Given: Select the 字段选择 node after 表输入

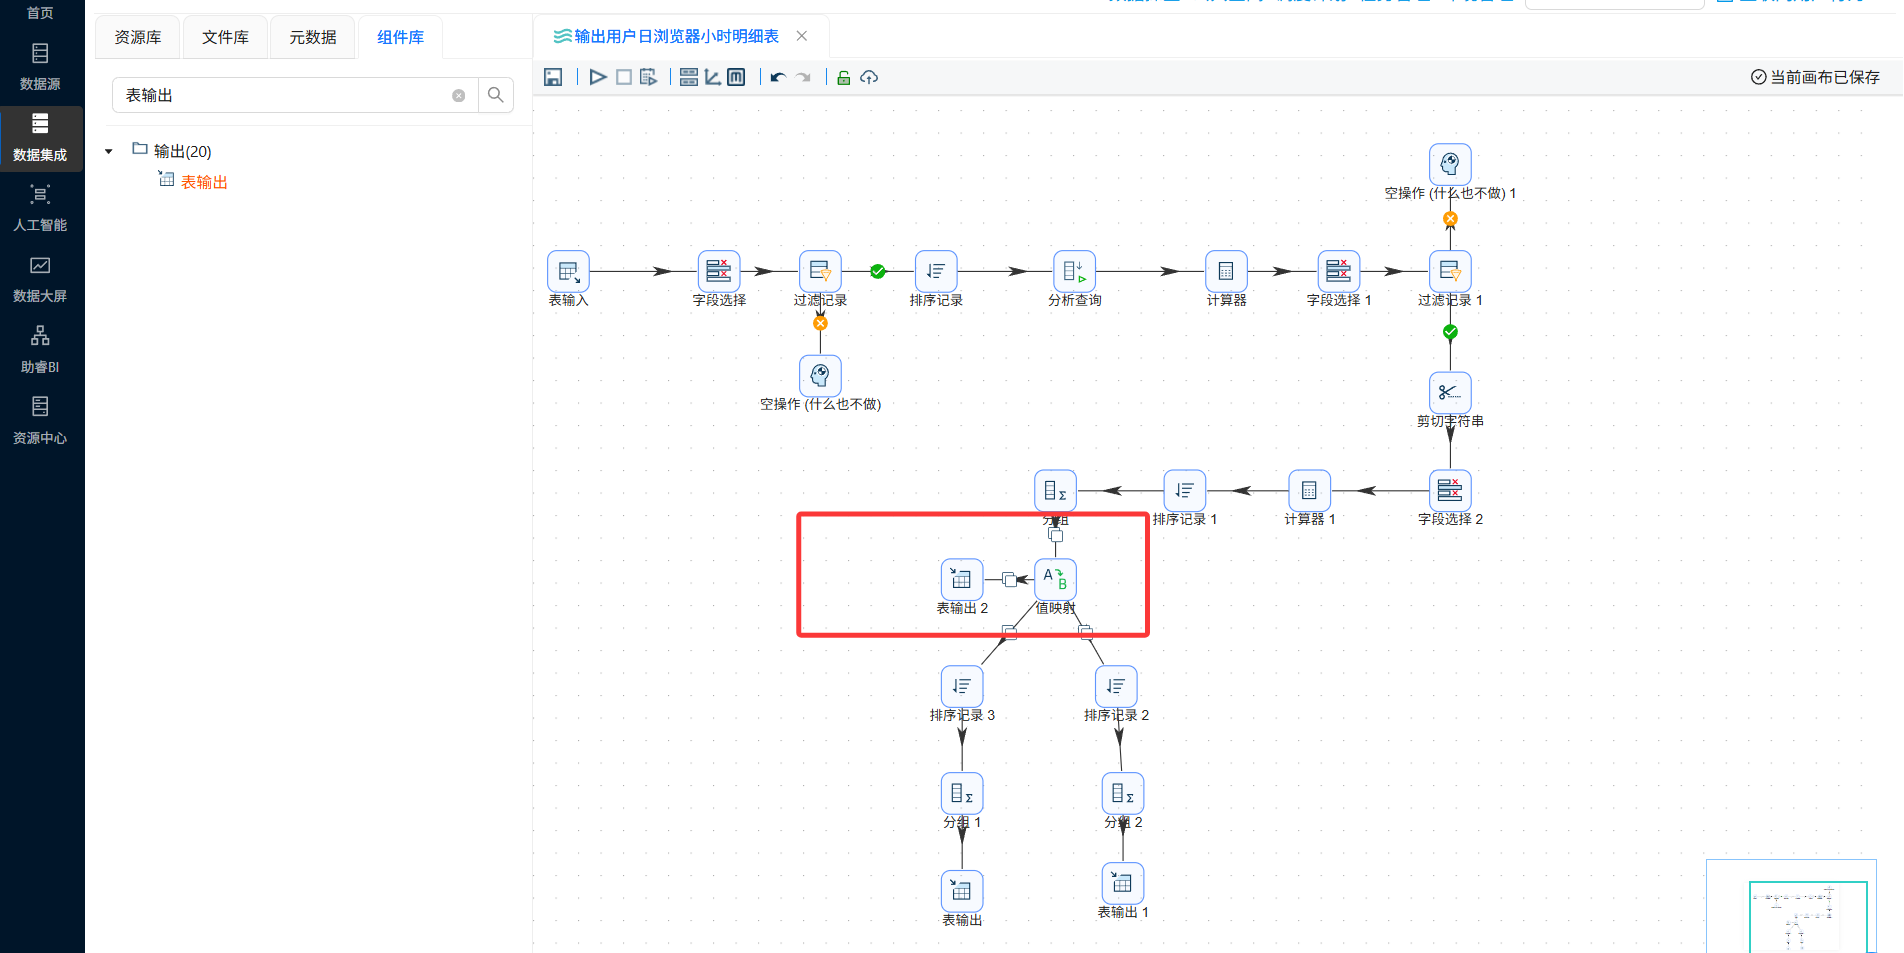Looking at the screenshot, I should [719, 271].
